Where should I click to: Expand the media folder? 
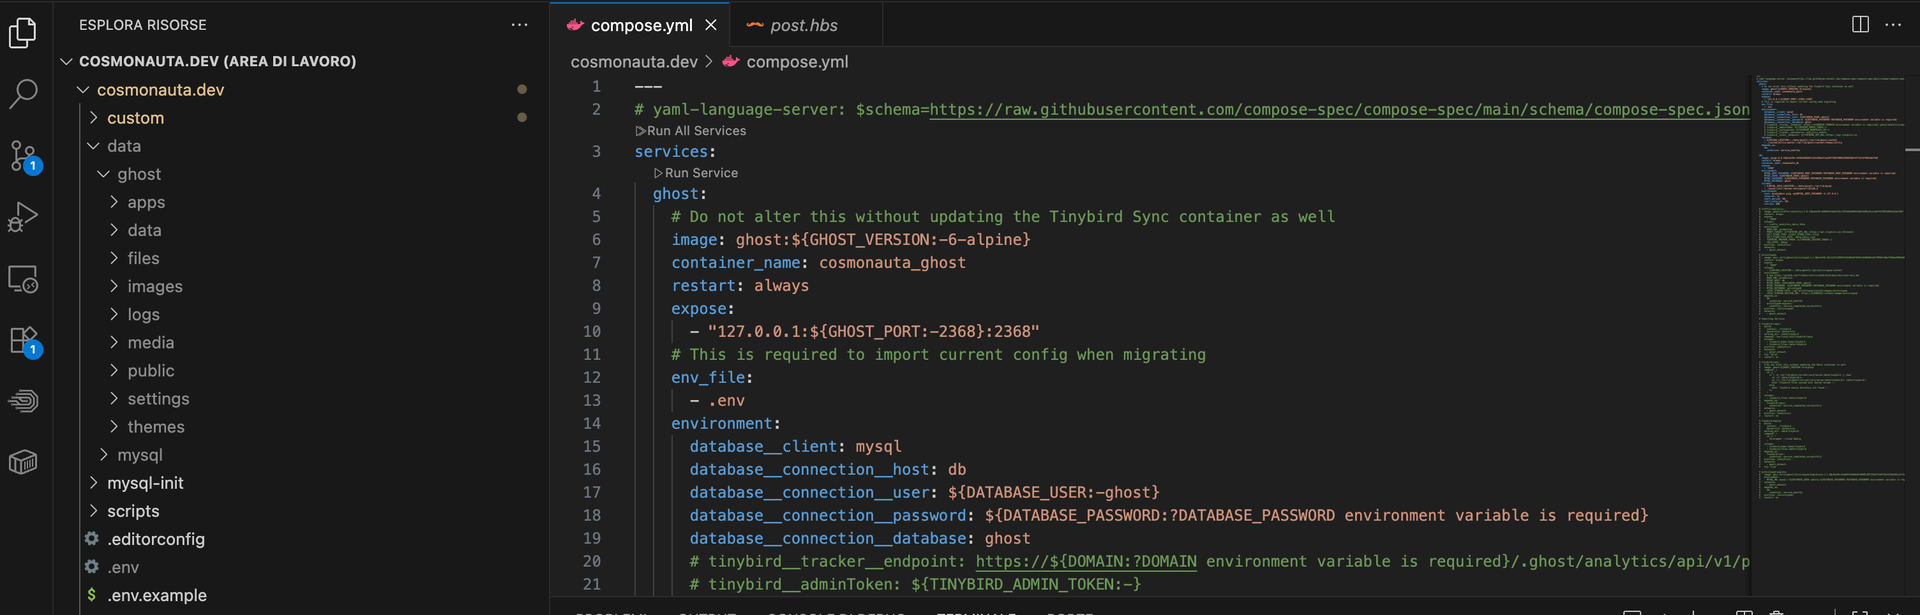(114, 341)
